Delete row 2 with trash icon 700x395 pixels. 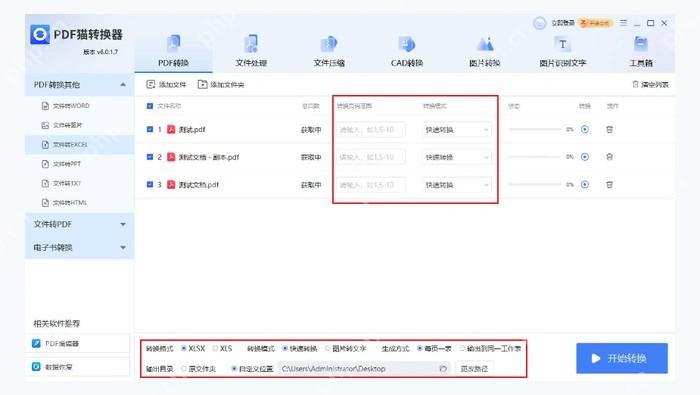point(609,157)
